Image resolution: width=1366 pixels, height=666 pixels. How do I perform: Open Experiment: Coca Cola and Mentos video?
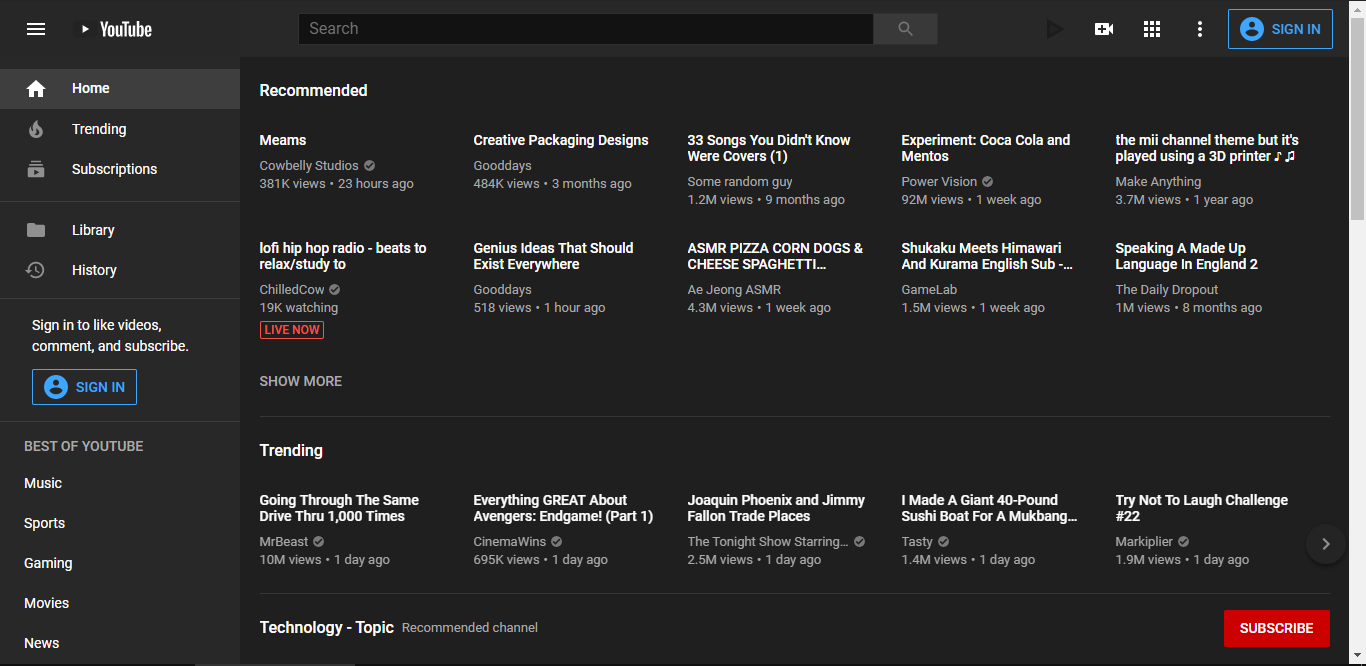(x=986, y=148)
